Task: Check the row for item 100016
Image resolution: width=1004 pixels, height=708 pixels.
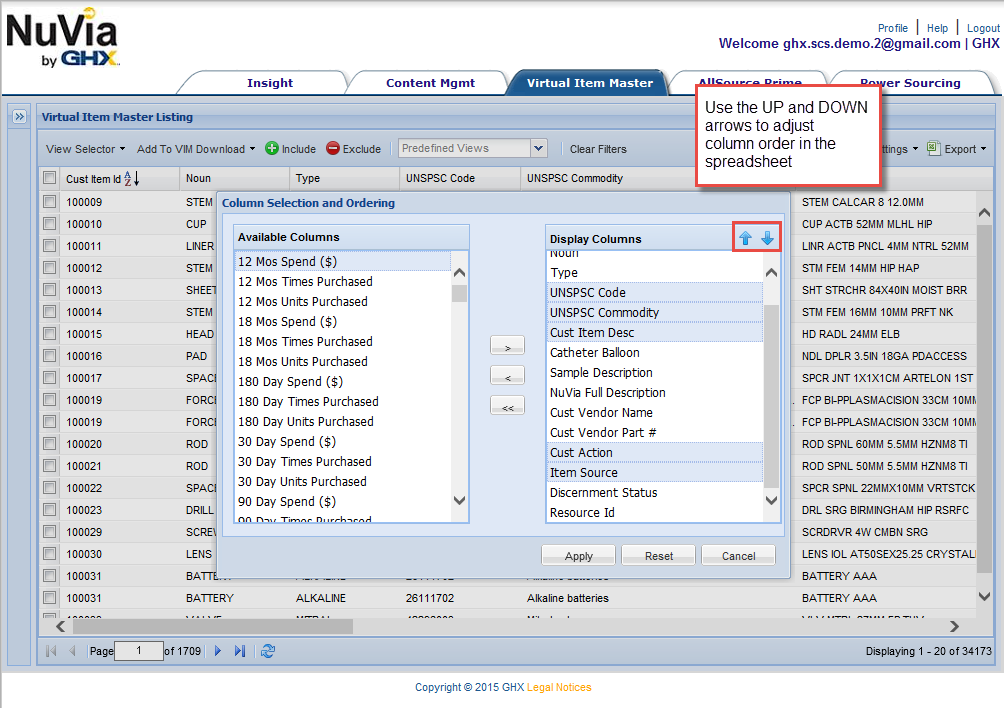Action: (49, 355)
